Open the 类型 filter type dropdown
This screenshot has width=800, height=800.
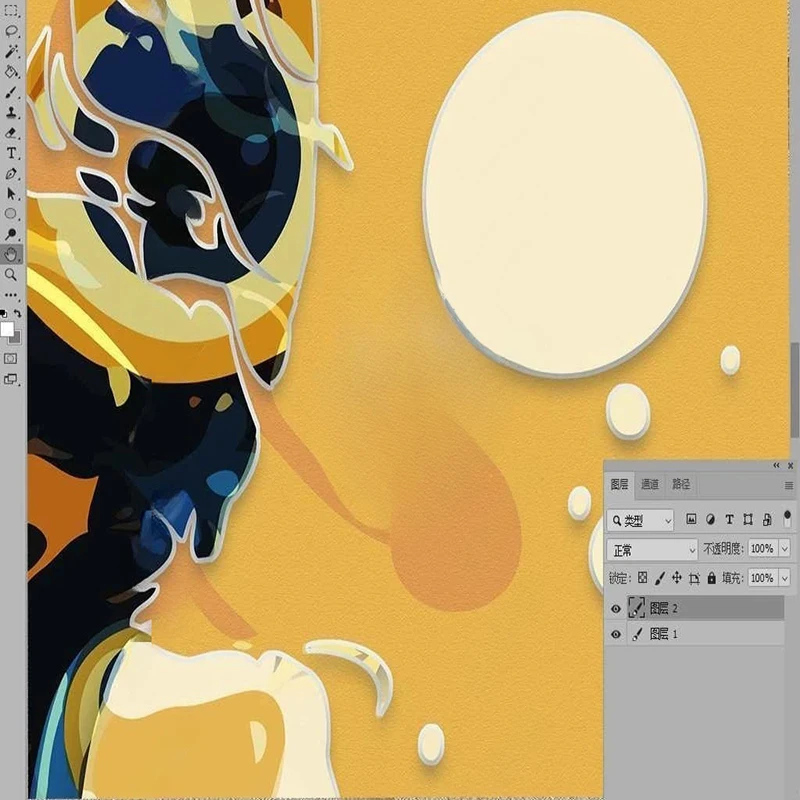pos(640,520)
